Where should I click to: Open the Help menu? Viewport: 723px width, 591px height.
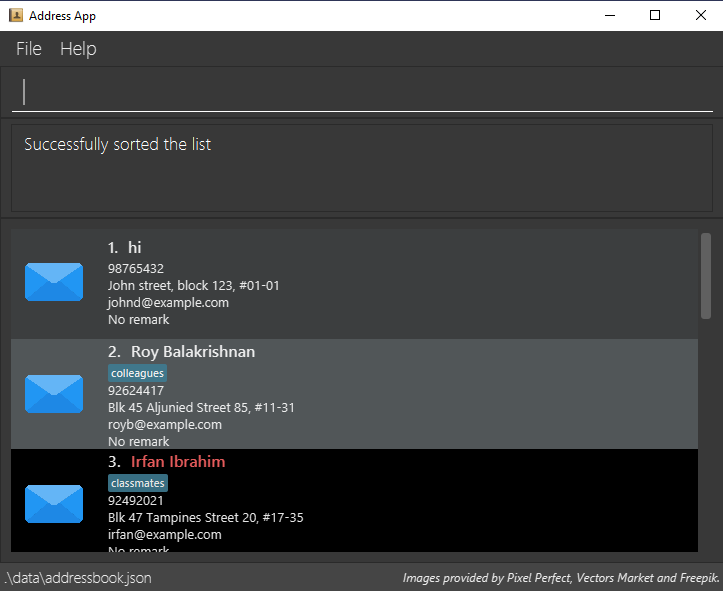(78, 49)
